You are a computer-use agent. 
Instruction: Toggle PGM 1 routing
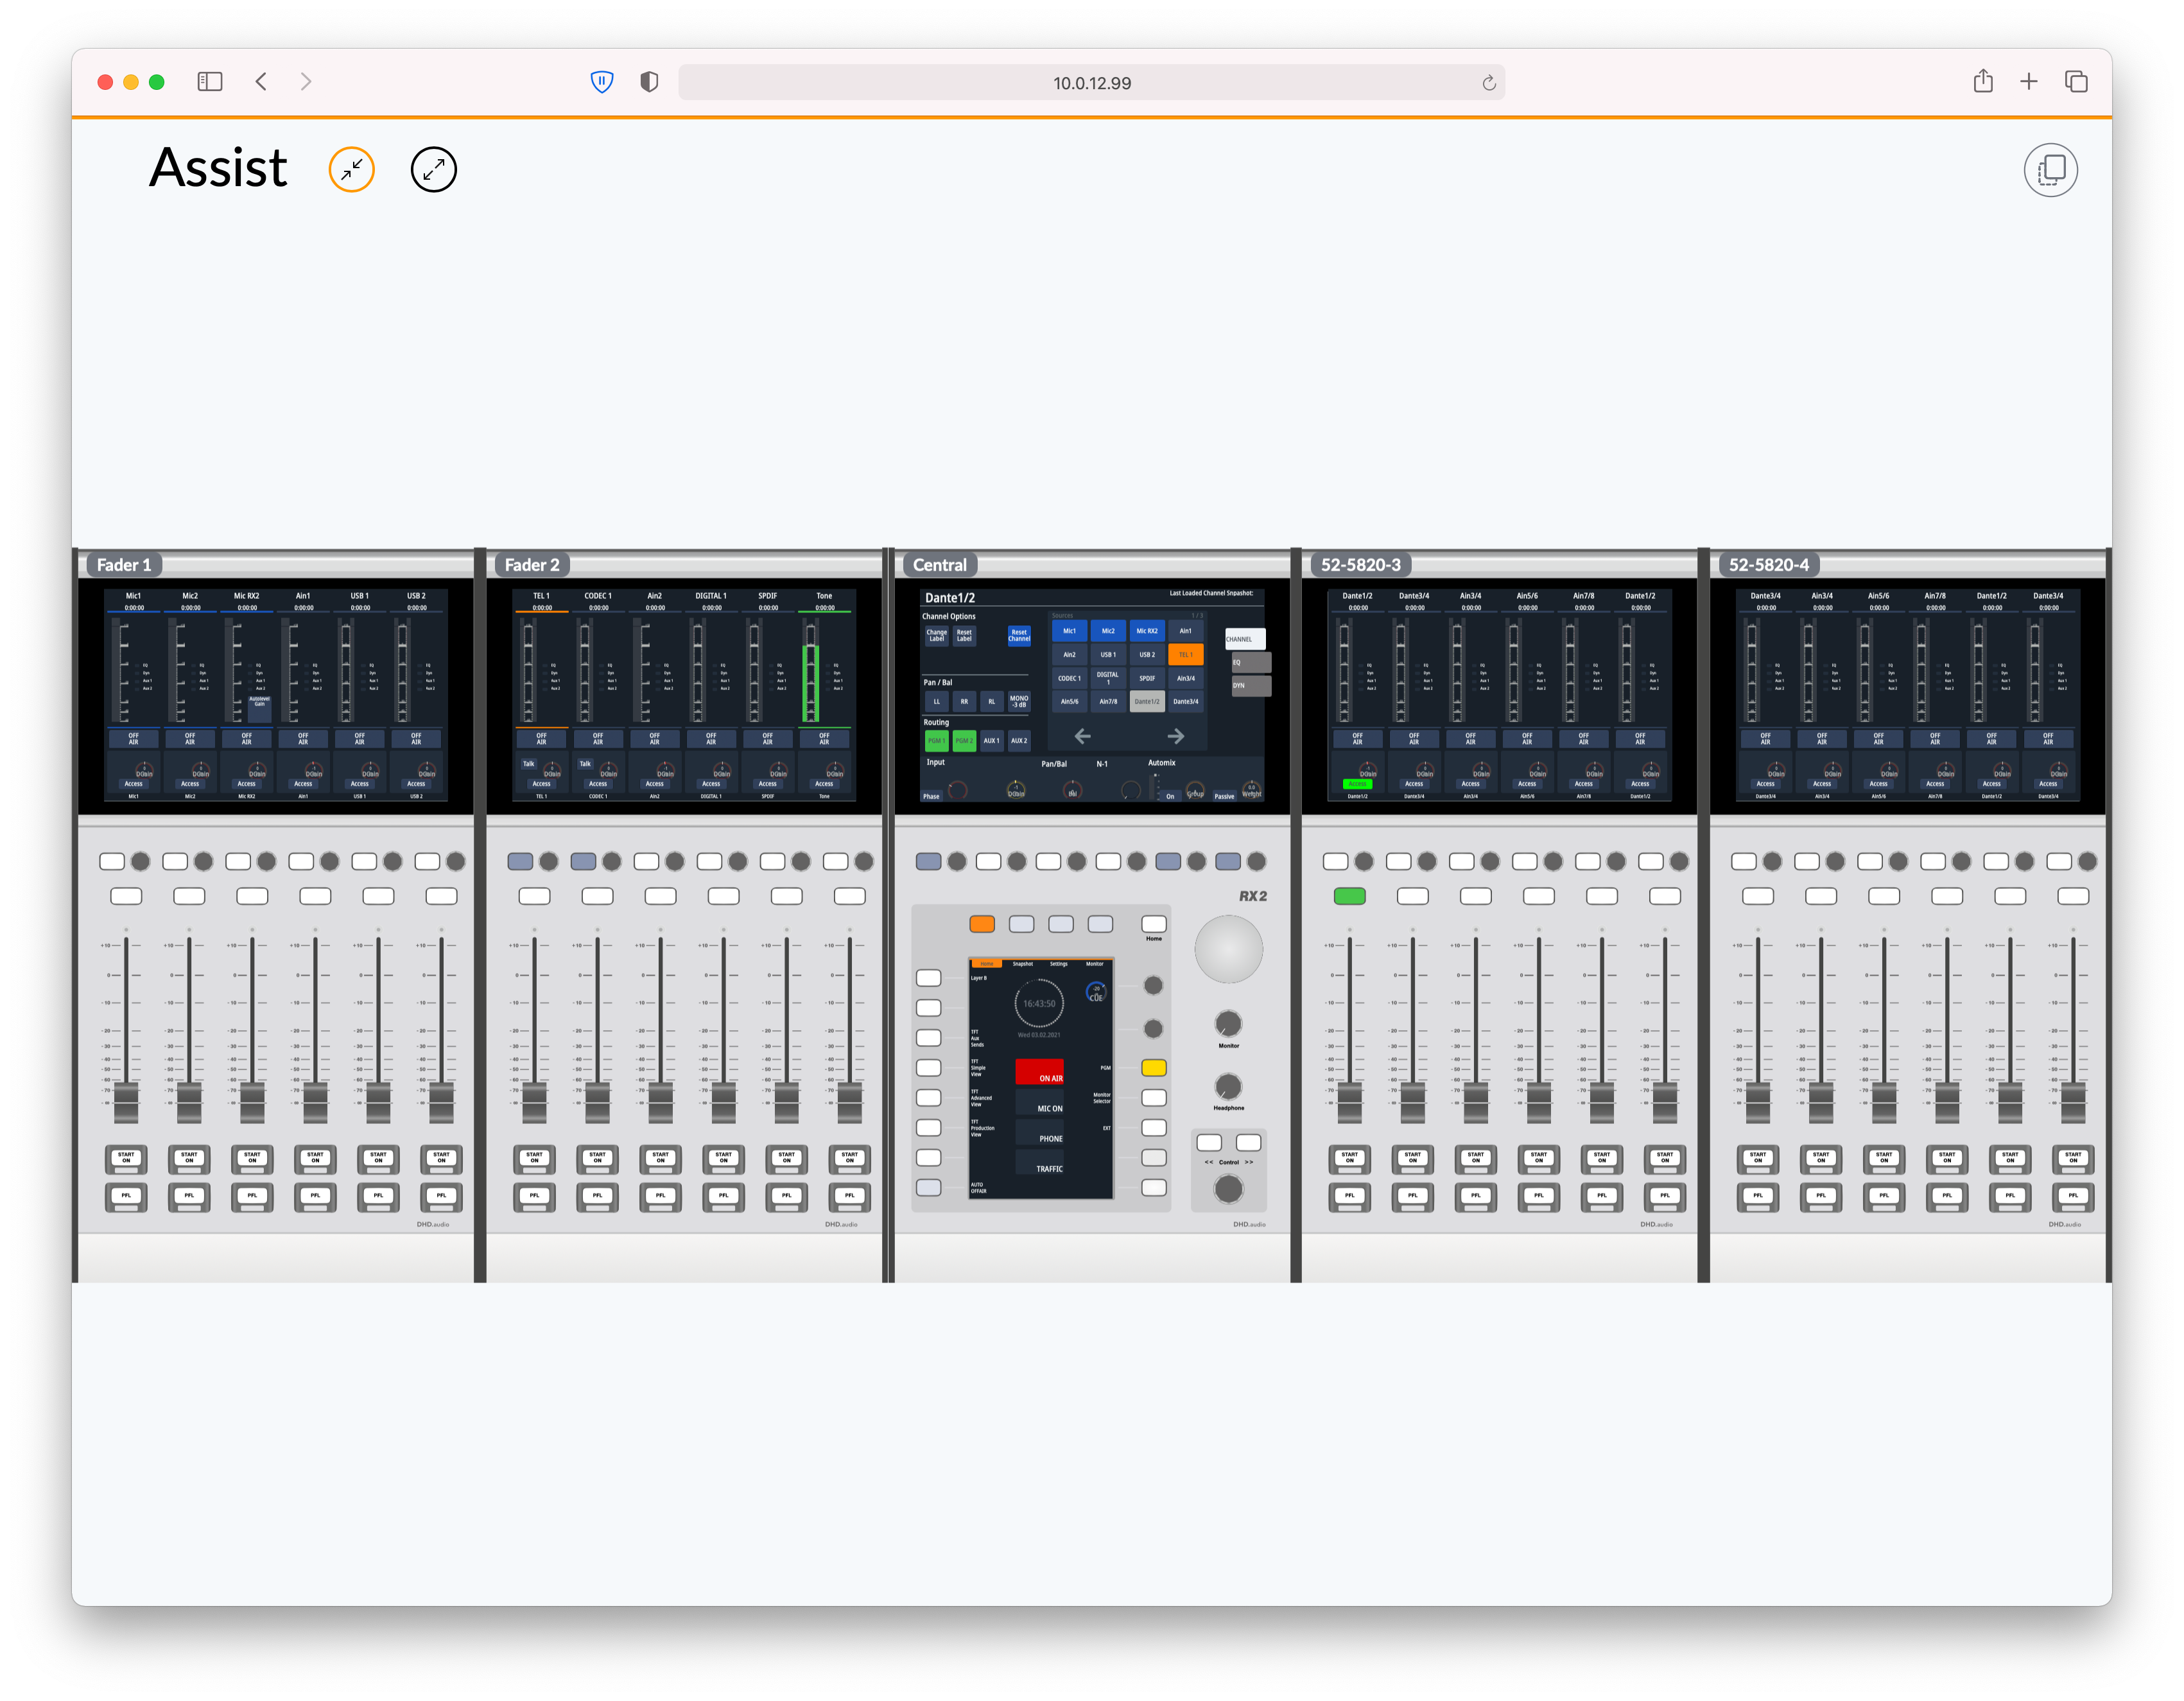tap(936, 741)
